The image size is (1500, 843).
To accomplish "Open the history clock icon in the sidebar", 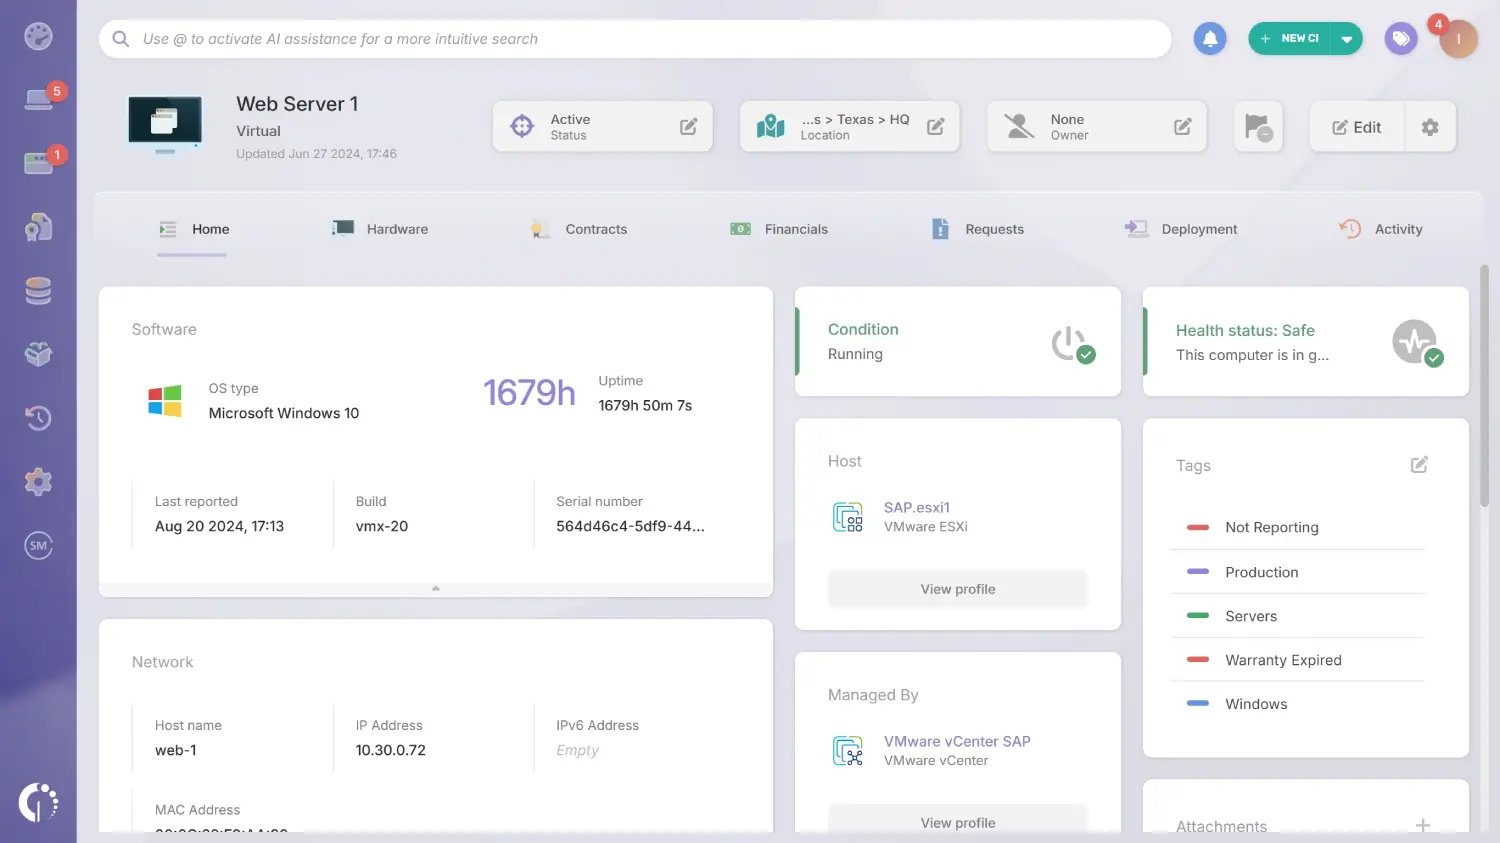I will click(38, 417).
